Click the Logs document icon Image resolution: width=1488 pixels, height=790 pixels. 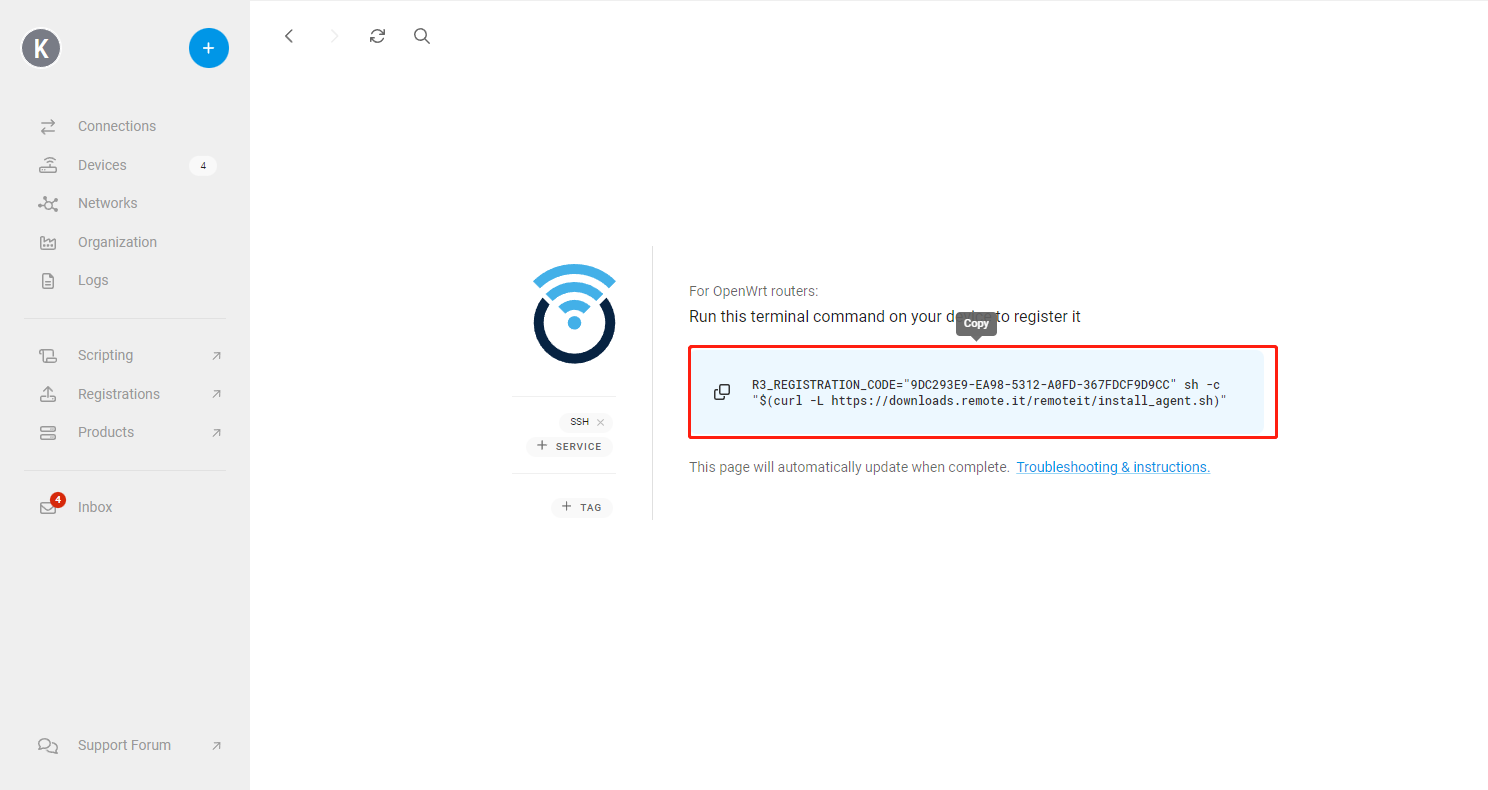(48, 281)
